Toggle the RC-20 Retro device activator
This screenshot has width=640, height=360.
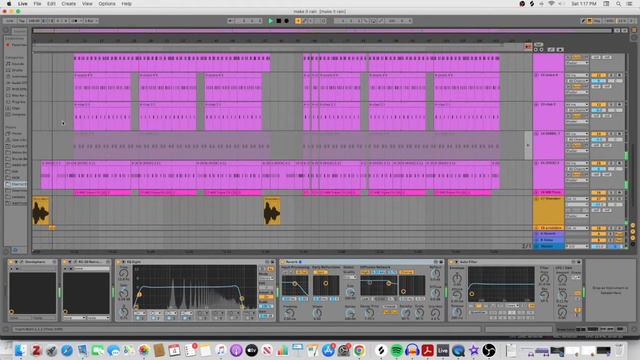pos(65,262)
